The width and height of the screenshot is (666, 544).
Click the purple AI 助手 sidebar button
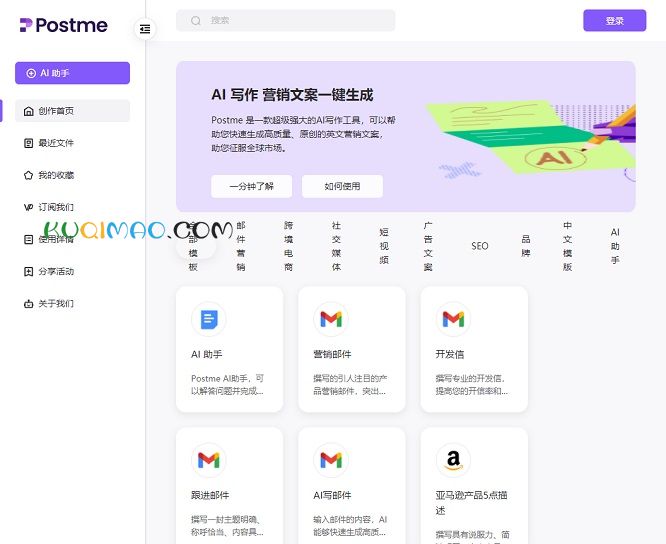tap(72, 73)
